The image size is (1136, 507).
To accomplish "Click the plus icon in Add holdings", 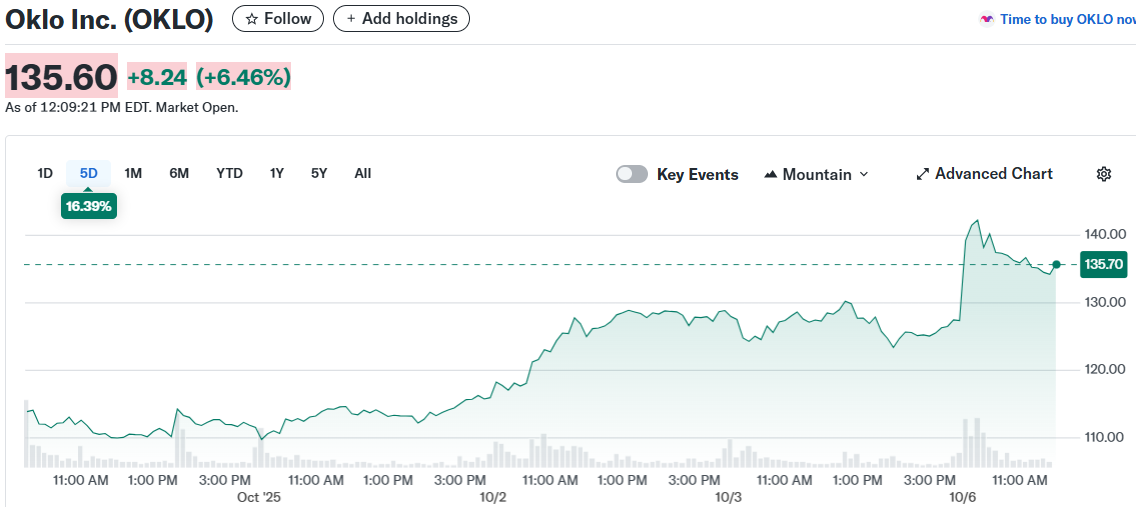I will [351, 19].
